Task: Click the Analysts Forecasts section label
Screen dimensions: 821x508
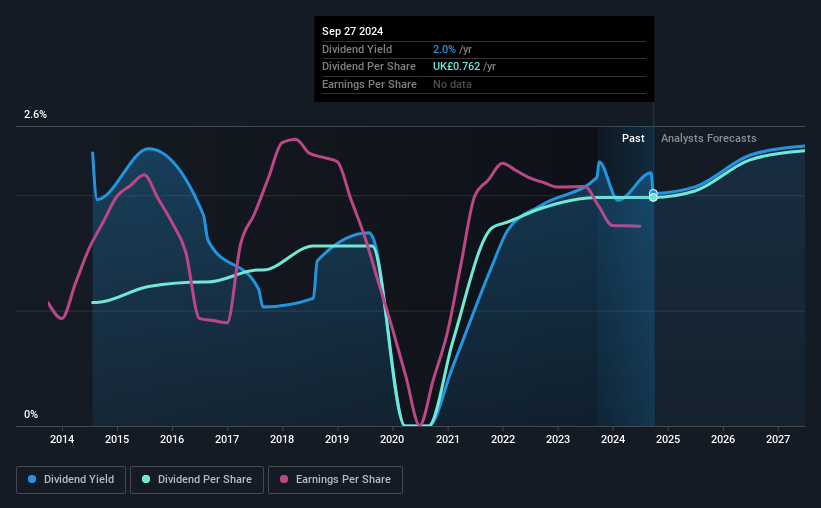Action: tap(708, 138)
